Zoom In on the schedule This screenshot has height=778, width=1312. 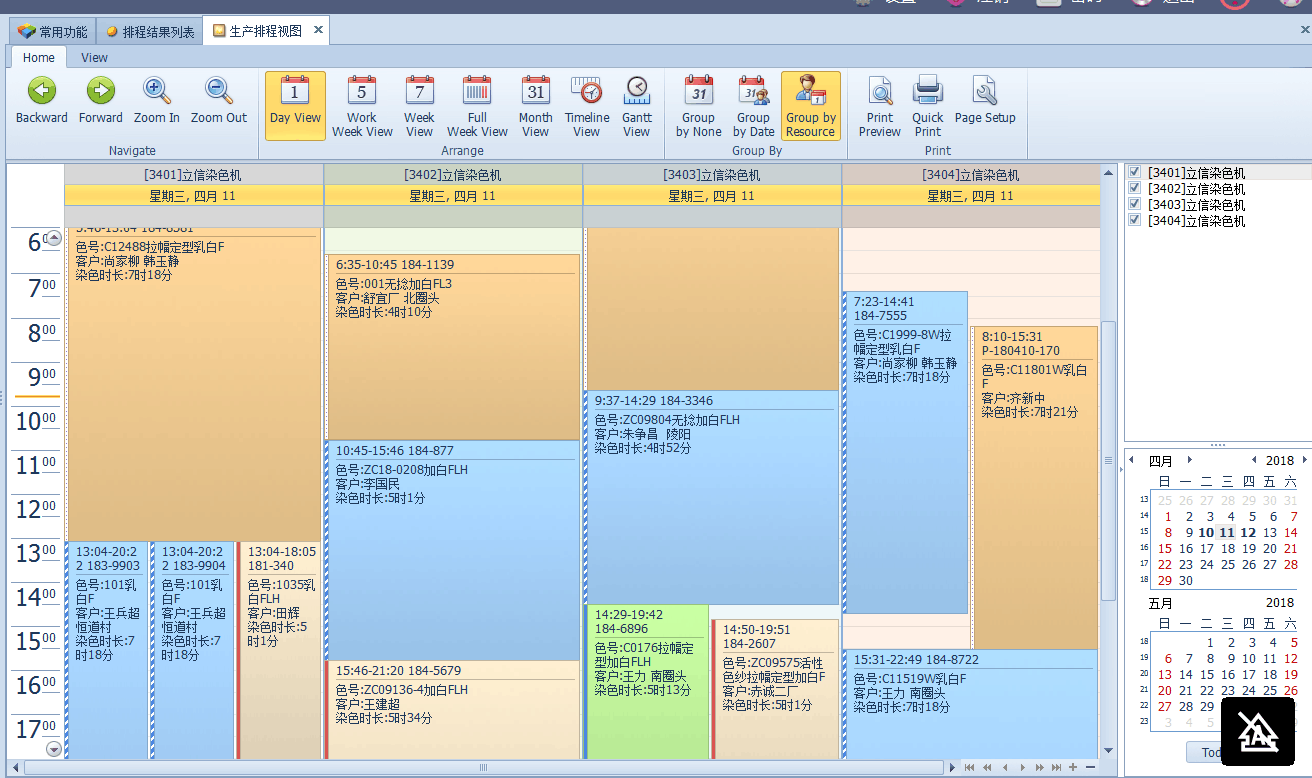156,102
